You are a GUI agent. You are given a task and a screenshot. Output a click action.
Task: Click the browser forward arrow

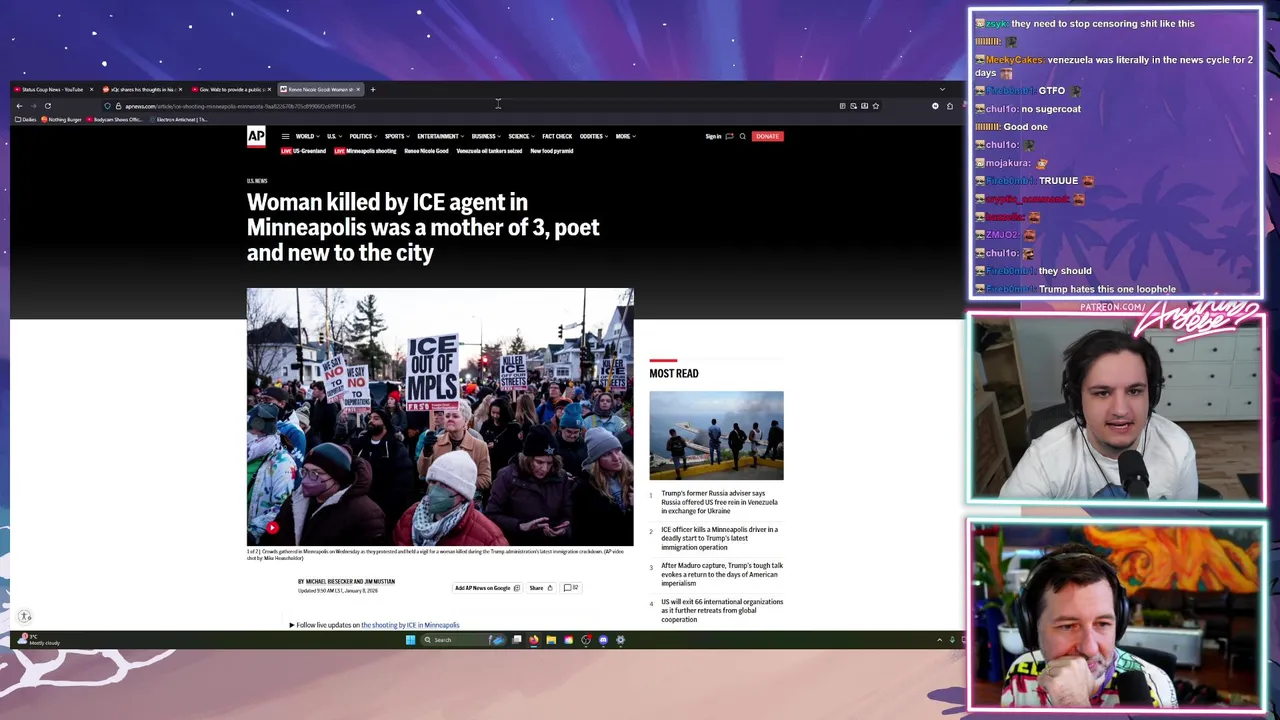coord(33,106)
